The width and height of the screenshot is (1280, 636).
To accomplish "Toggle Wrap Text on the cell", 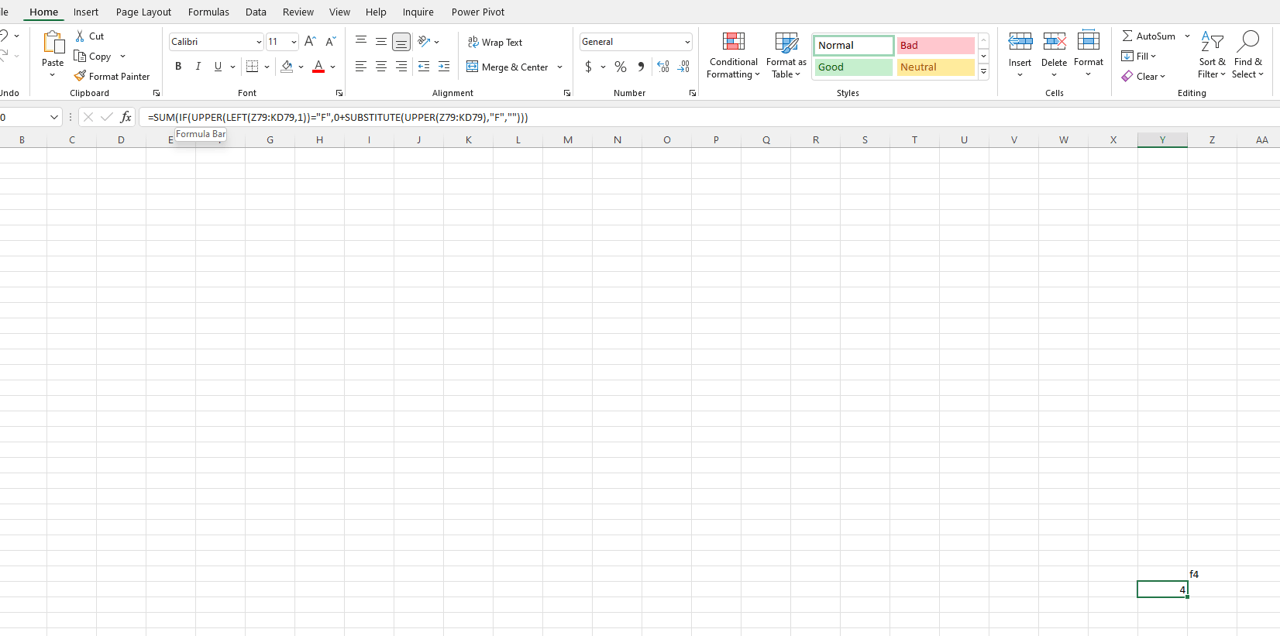I will pos(495,42).
